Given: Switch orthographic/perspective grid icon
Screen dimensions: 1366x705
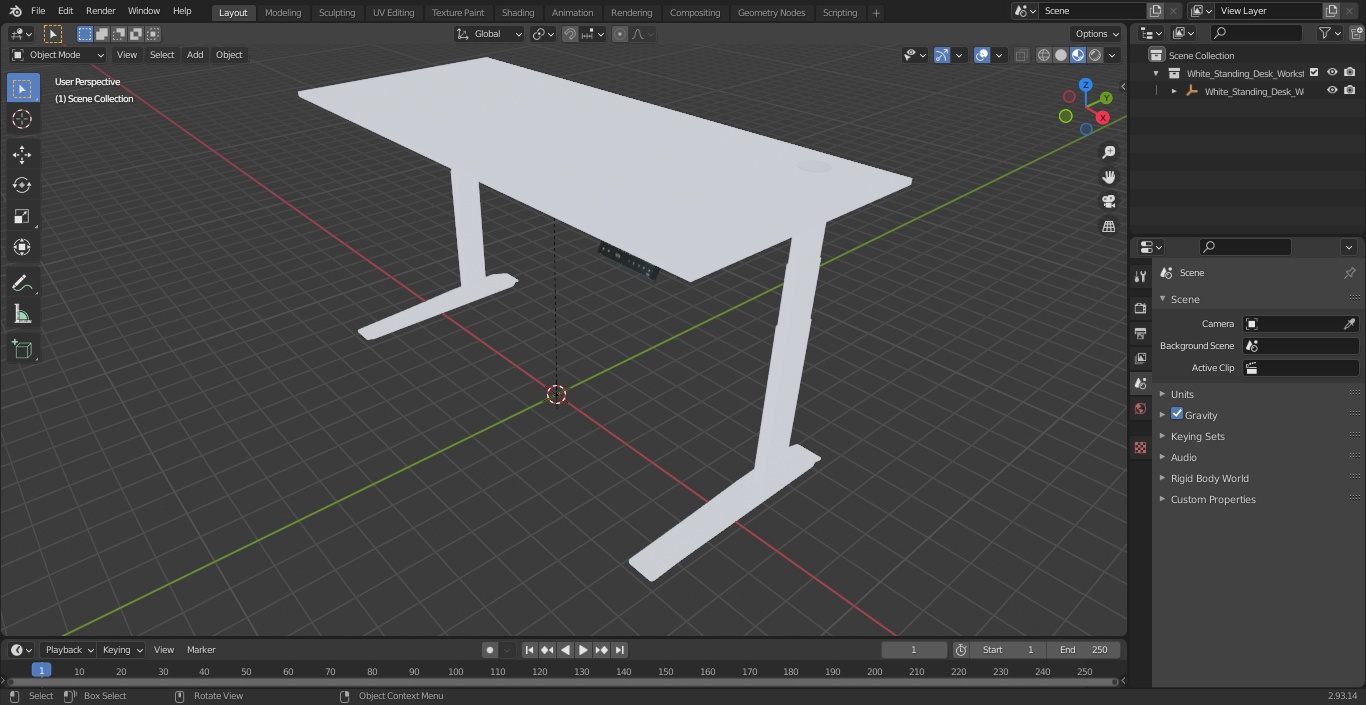Looking at the screenshot, I should pos(1108,226).
